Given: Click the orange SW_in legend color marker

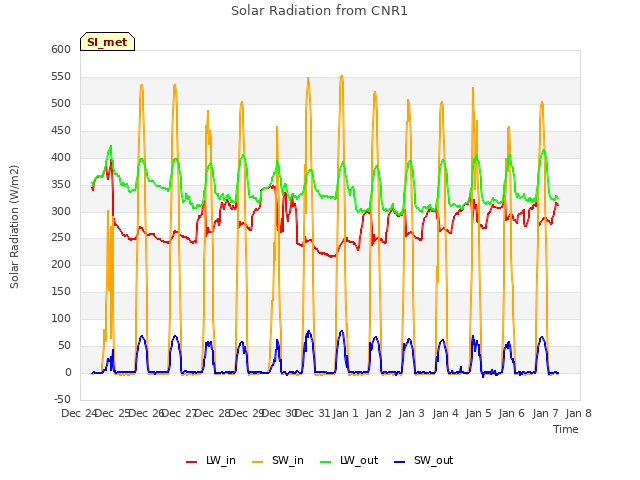Looking at the screenshot, I should 258,462.
